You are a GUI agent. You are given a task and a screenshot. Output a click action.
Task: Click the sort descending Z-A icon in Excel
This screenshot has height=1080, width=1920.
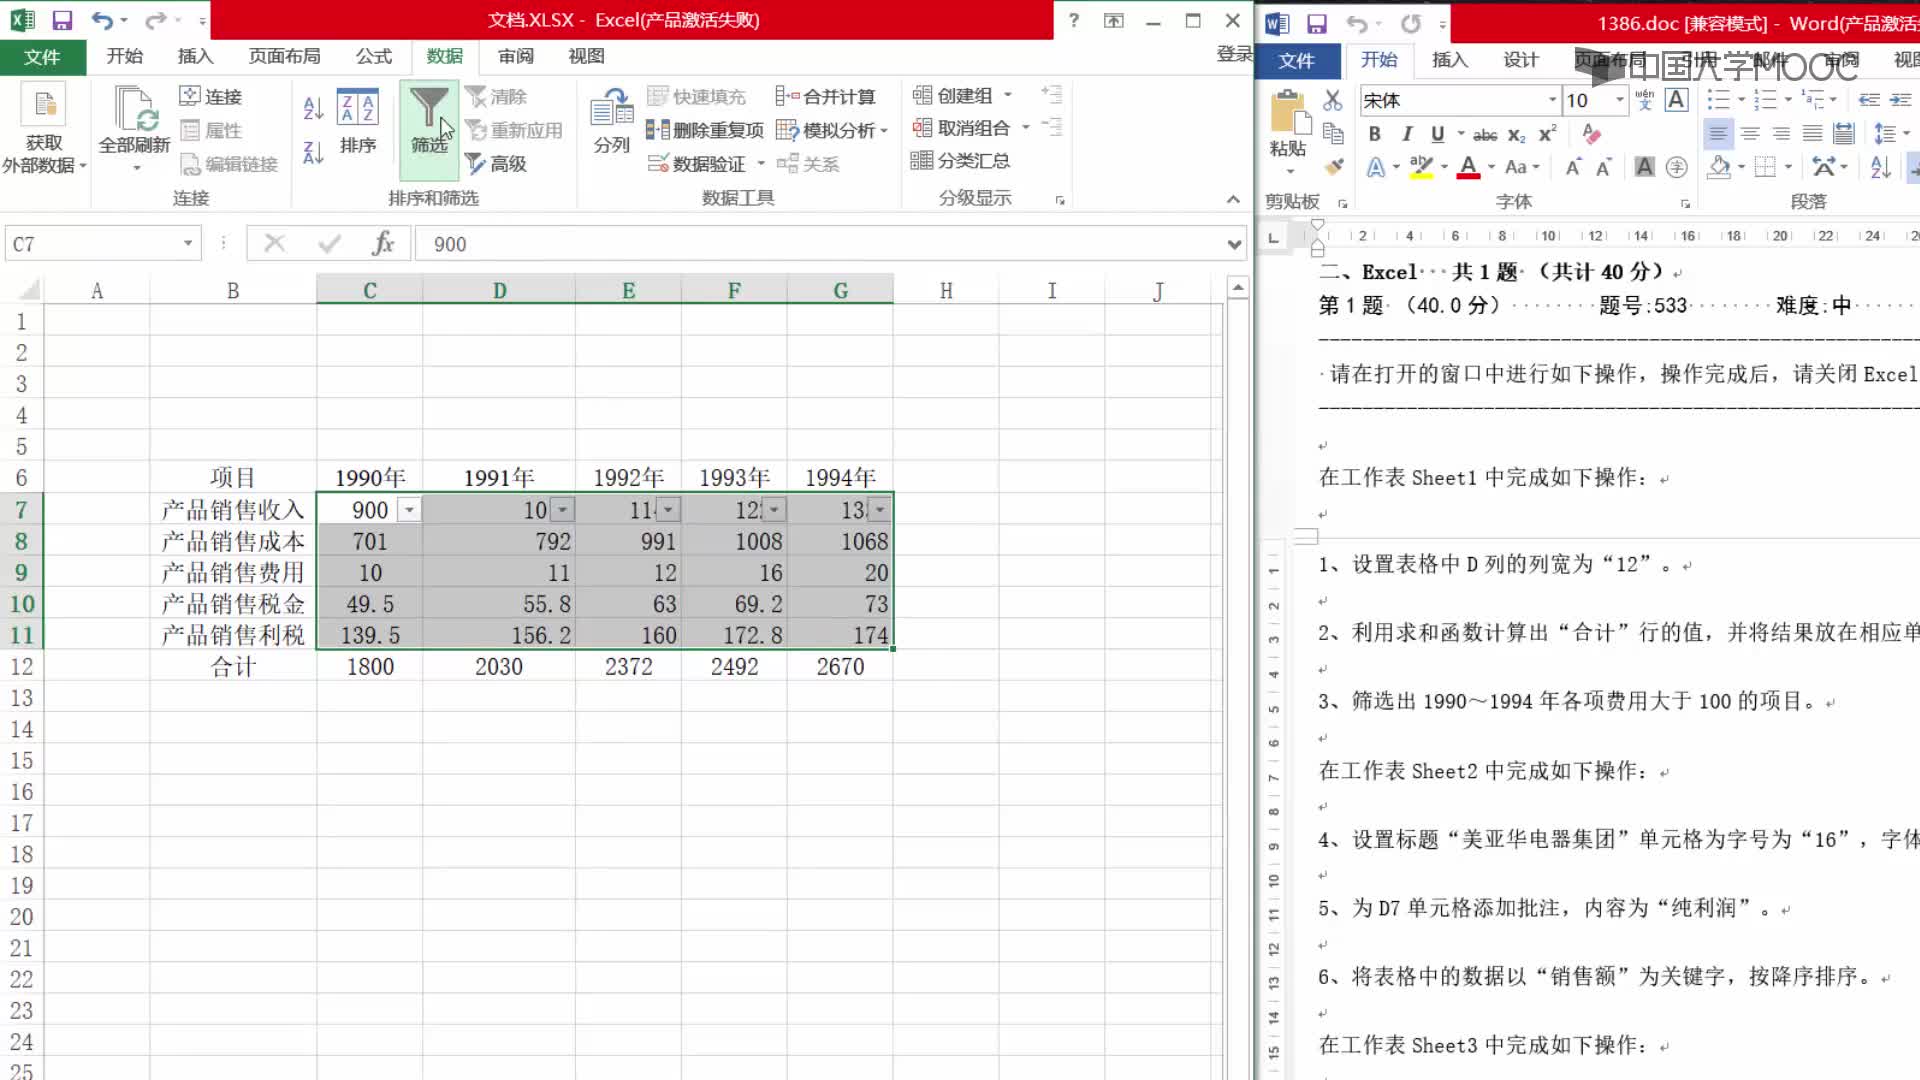coord(313,153)
